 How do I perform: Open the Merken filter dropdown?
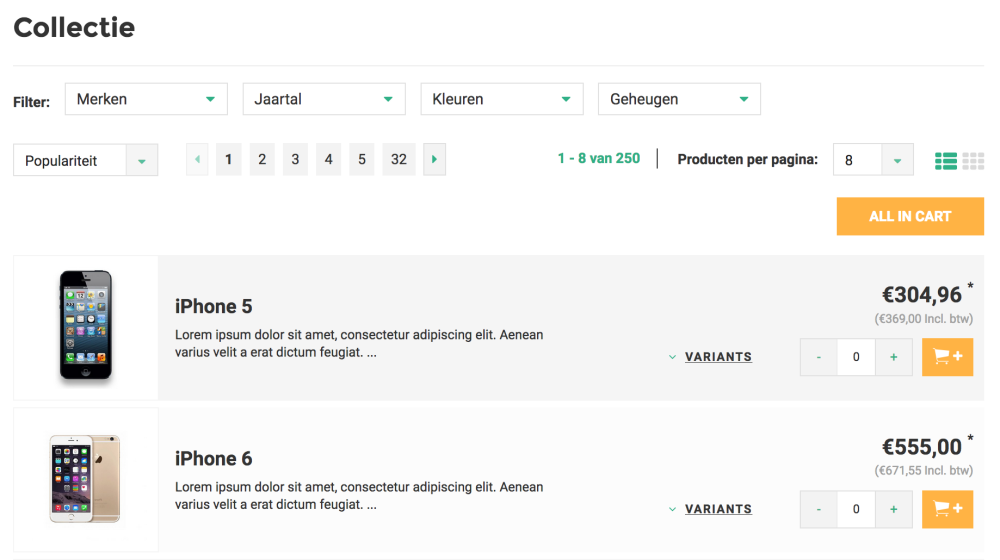[x=146, y=99]
